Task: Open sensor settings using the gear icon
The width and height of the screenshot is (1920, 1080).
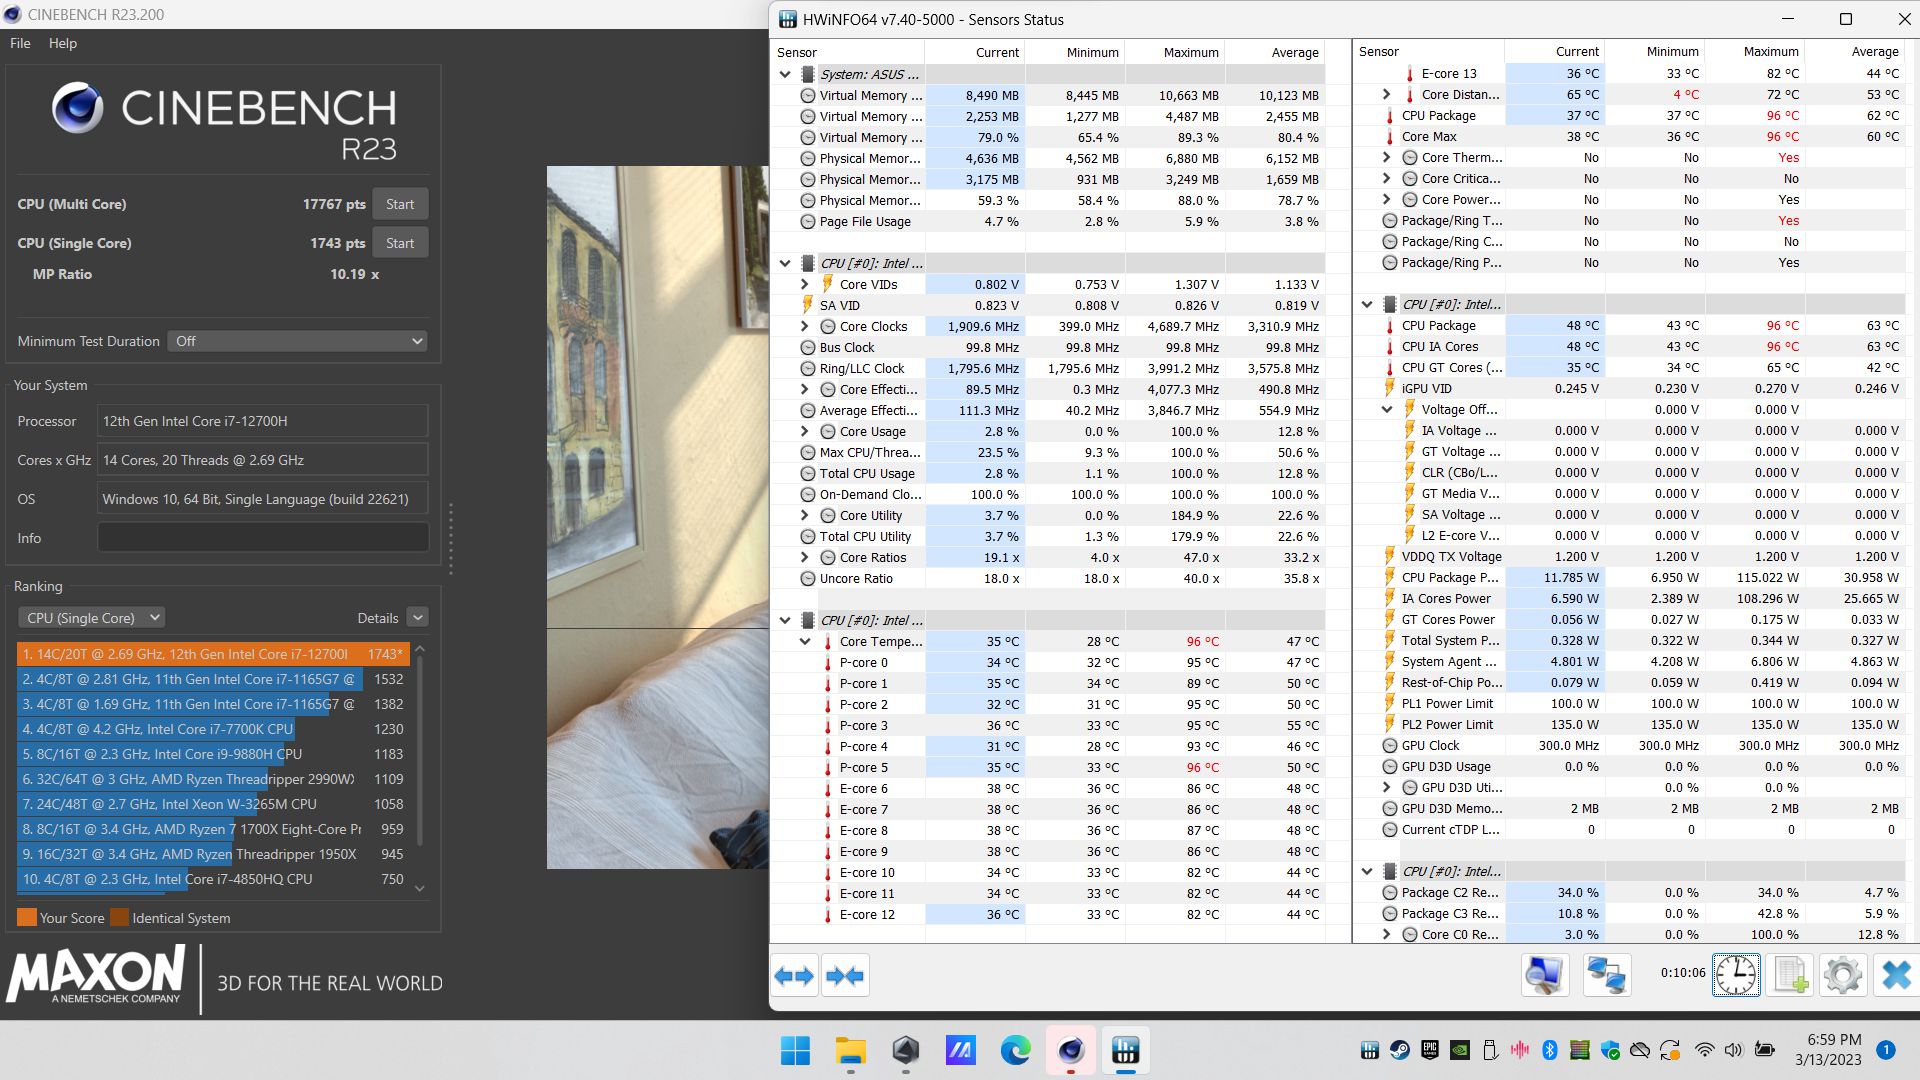Action: pyautogui.click(x=1843, y=974)
